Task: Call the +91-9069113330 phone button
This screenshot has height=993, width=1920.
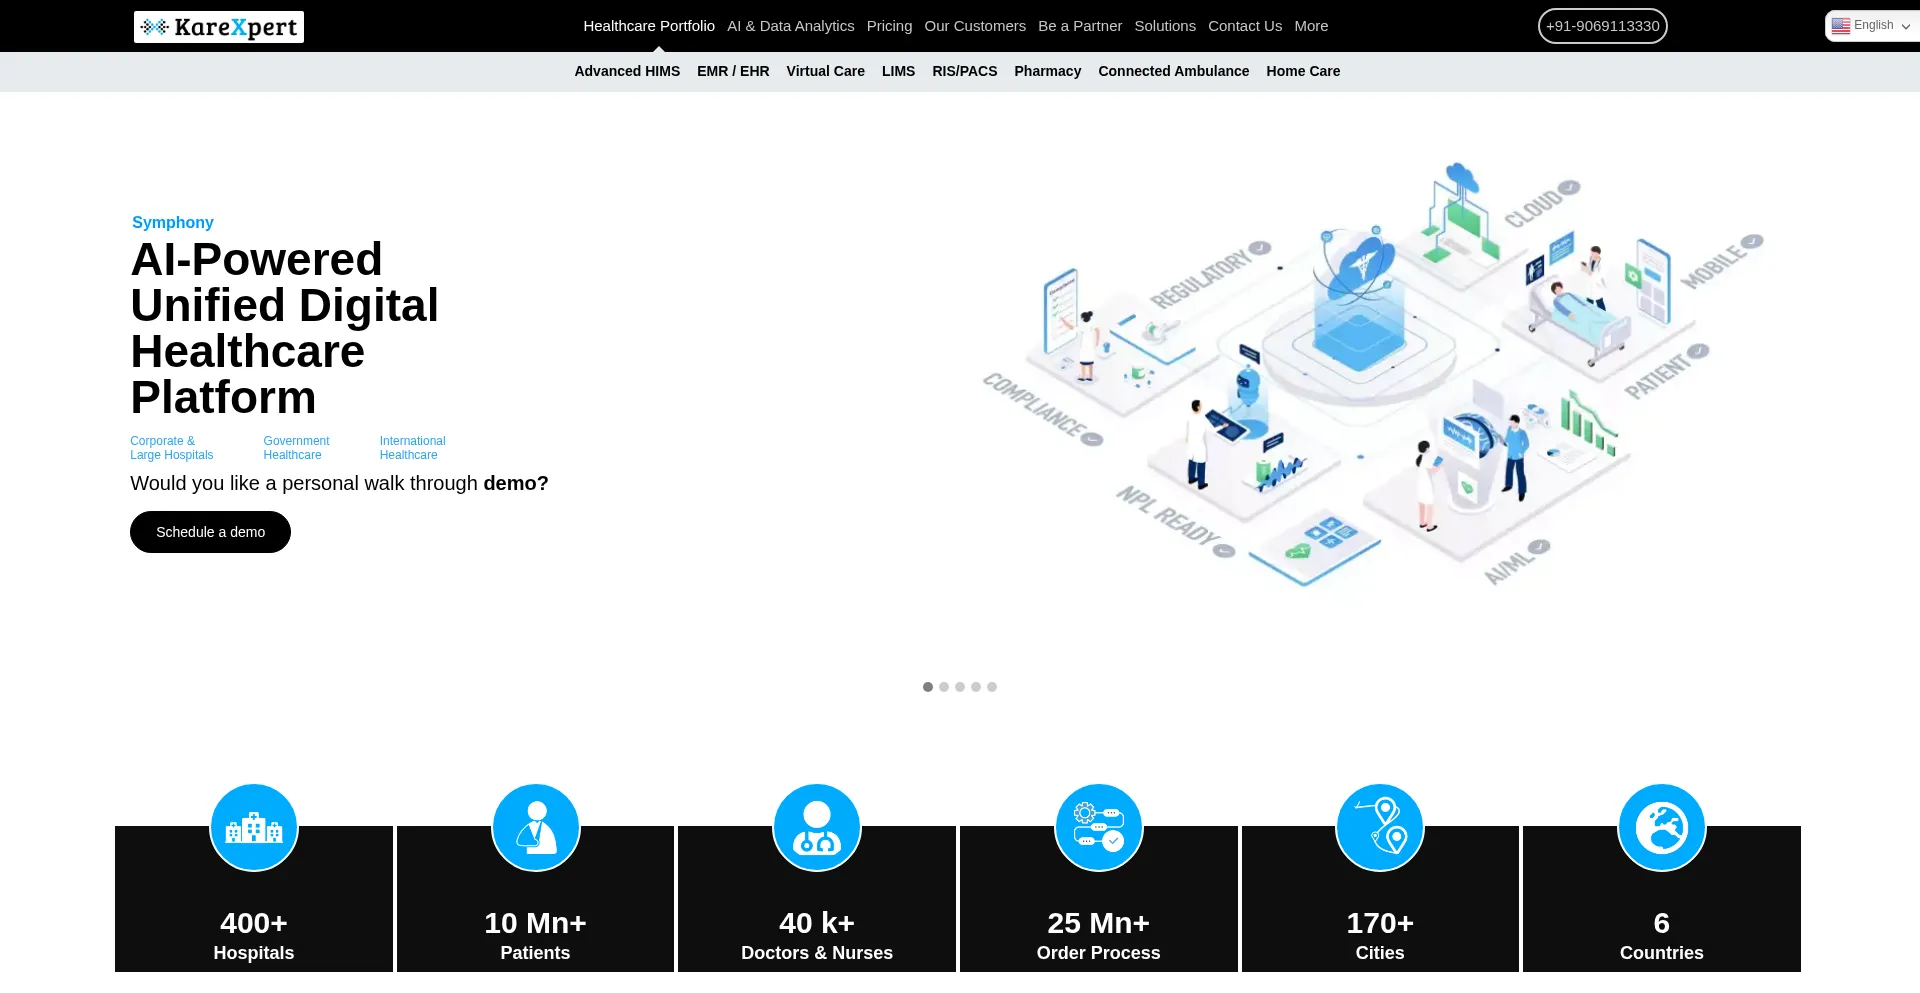Action: tap(1602, 26)
